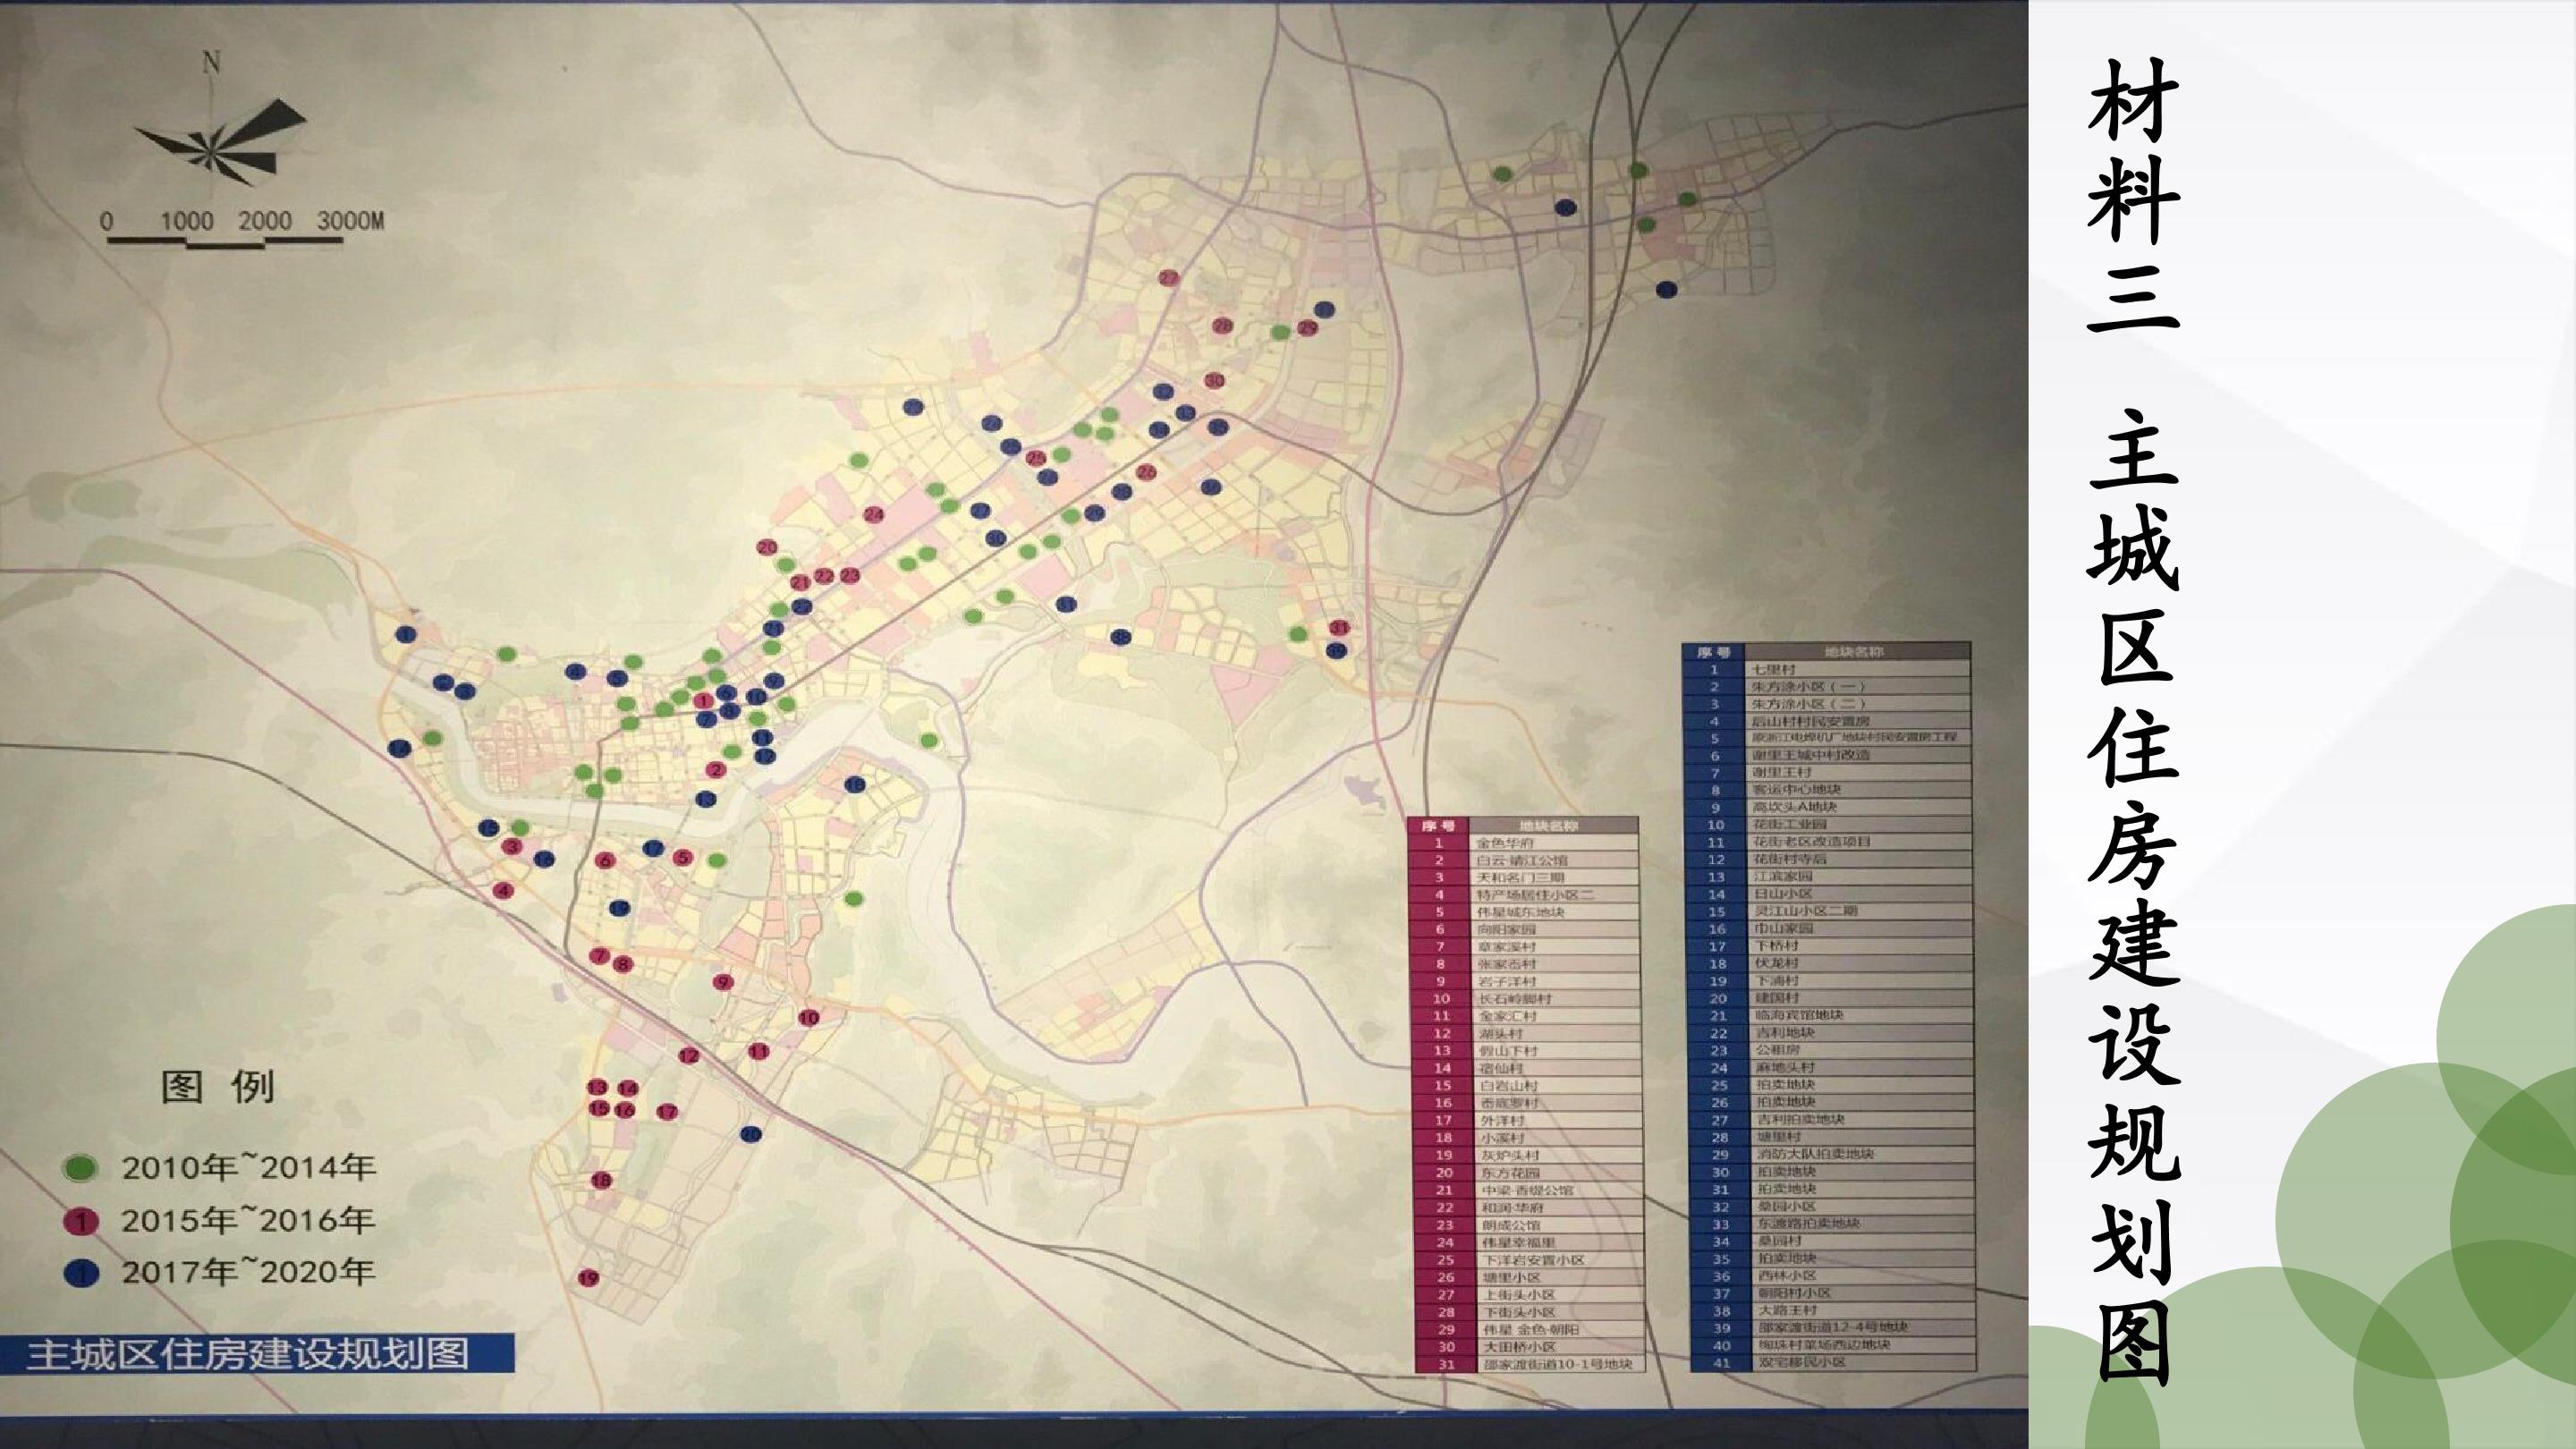The width and height of the screenshot is (2576, 1449).
Task: Click blue table row 13 江滨家园
Action: click(x=1829, y=876)
